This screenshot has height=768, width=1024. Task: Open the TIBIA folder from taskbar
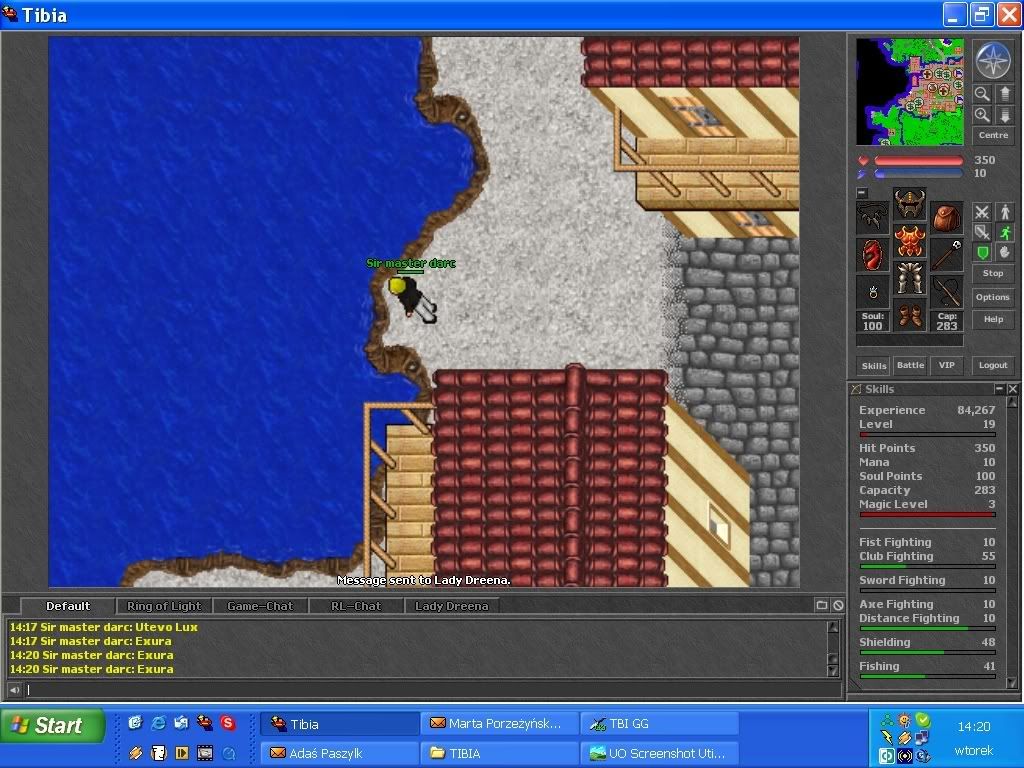pos(500,753)
